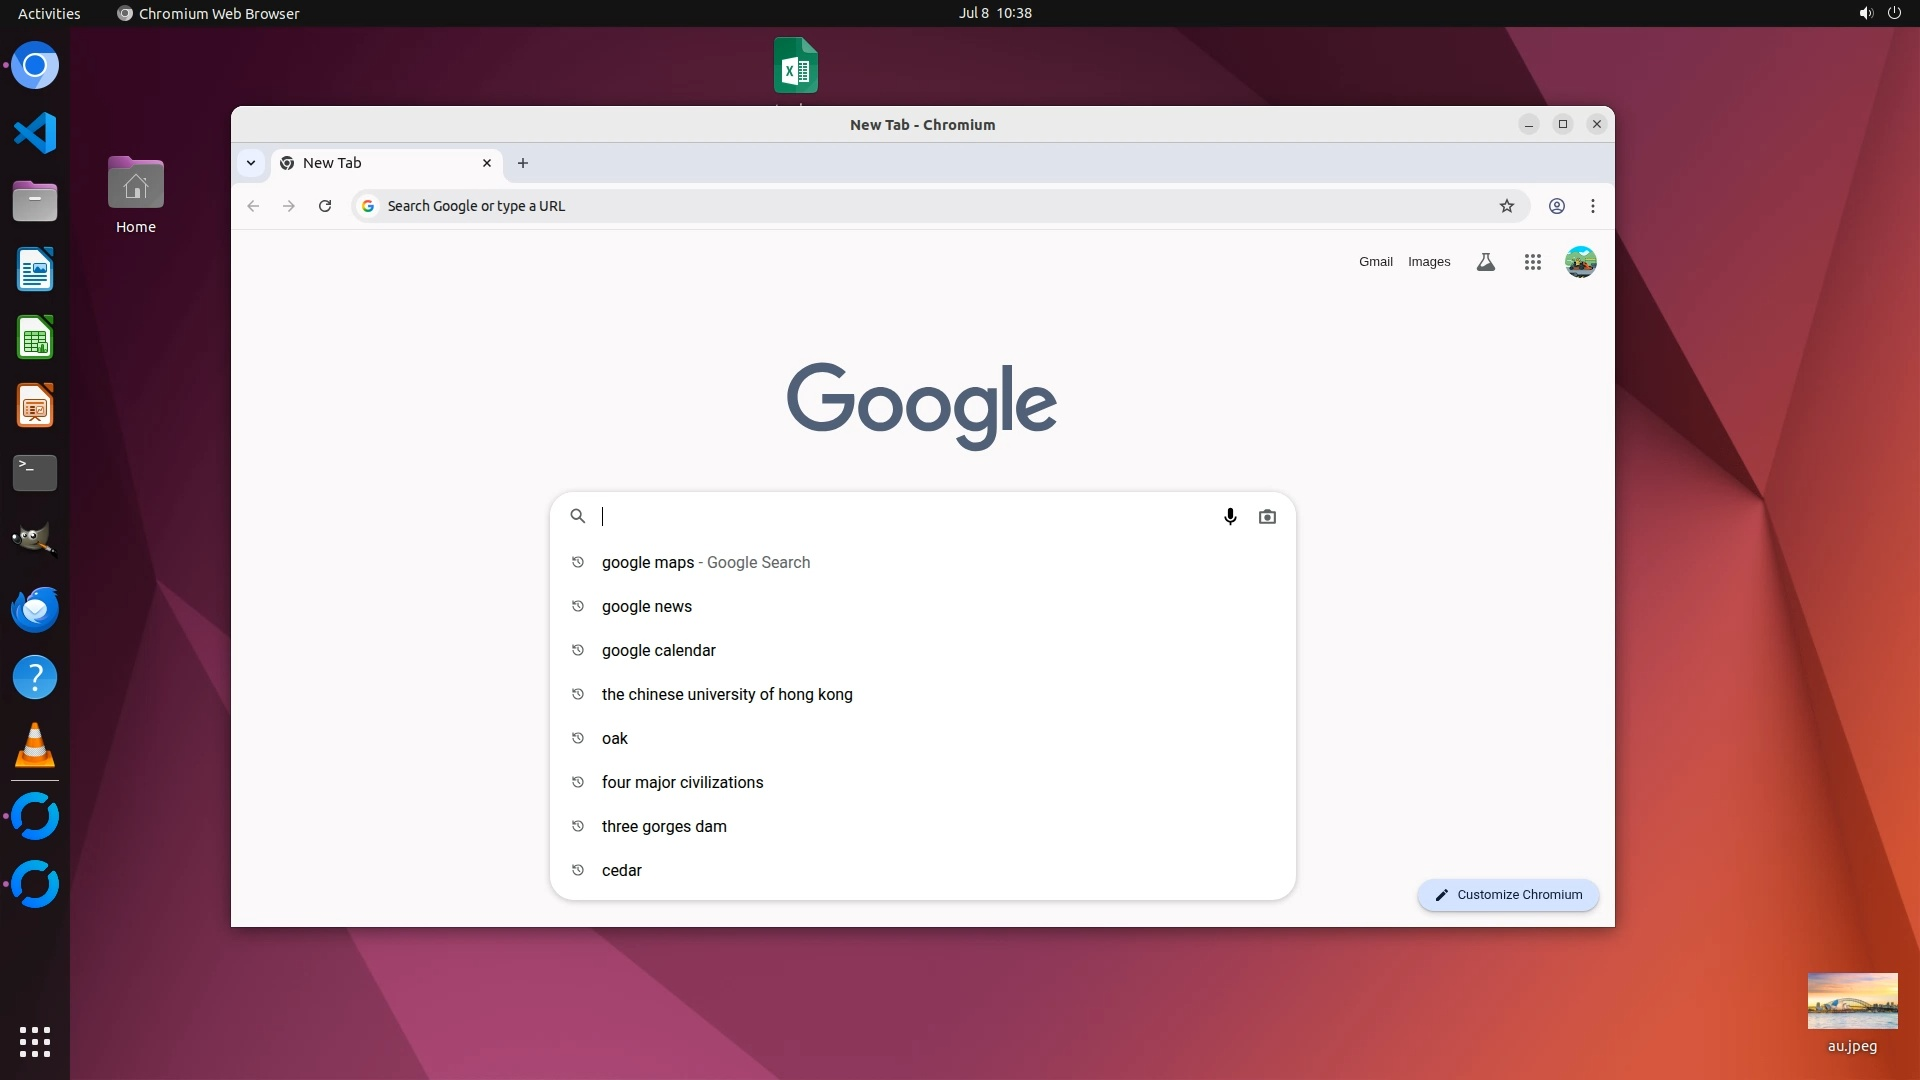Open Chromium three-dot menu
Image resolution: width=1920 pixels, height=1080 pixels.
[1592, 206]
